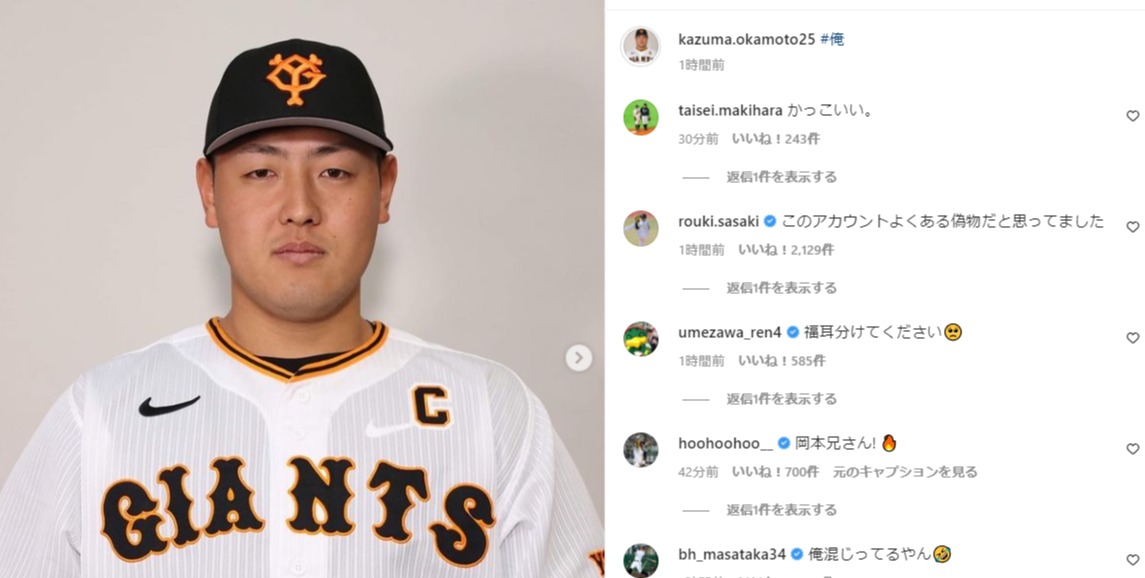The height and width of the screenshot is (578, 1145).
Task: Click the Giants player photo
Action: coord(302,289)
